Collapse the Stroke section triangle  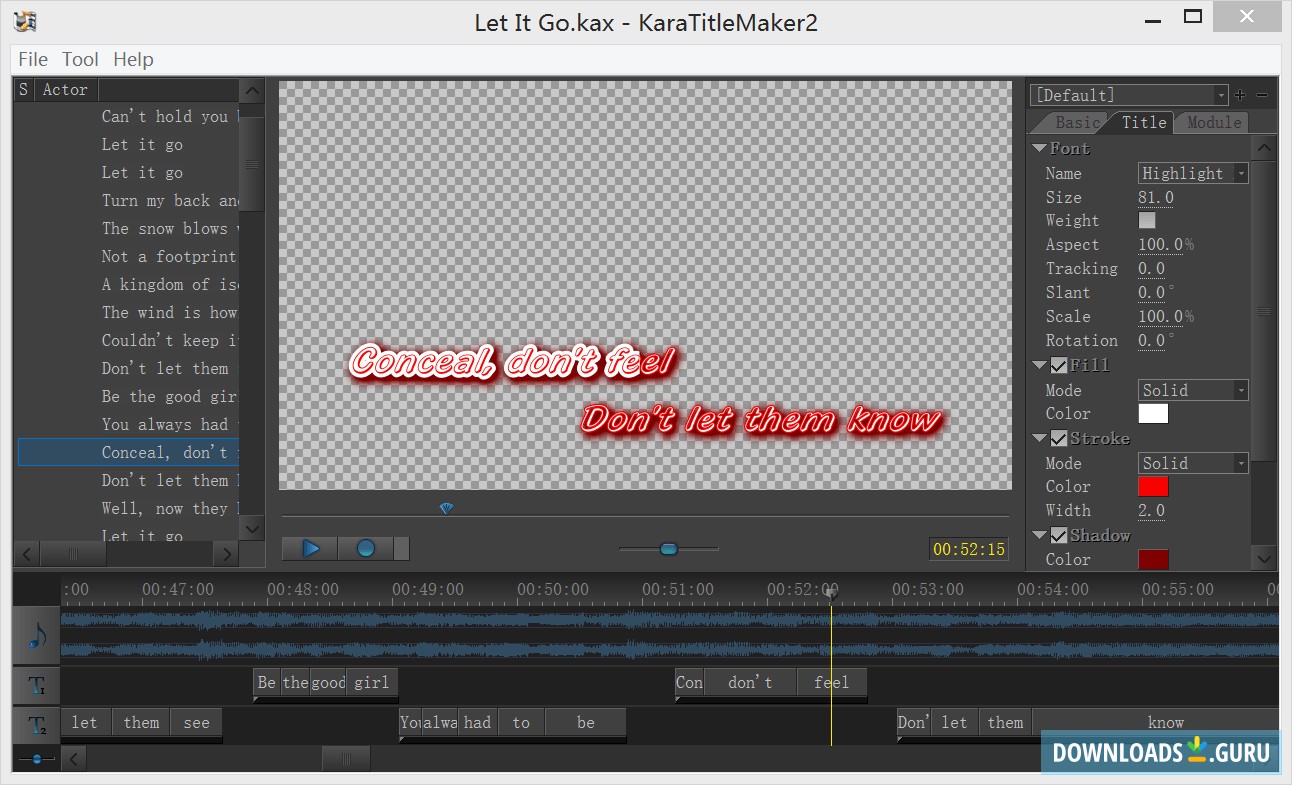(x=1040, y=439)
